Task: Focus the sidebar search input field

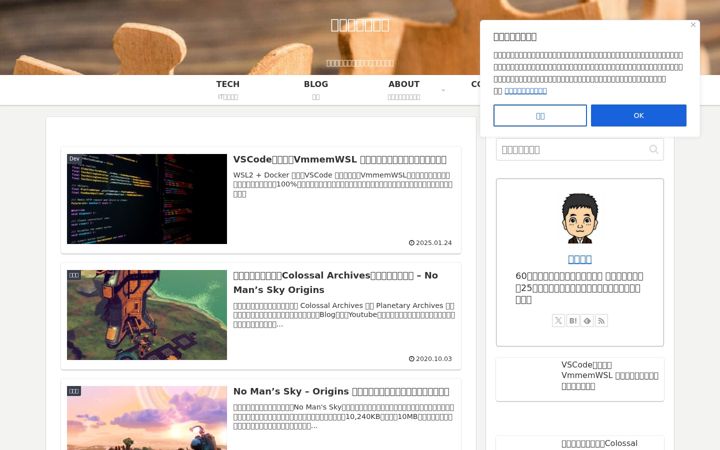Action: [579, 150]
